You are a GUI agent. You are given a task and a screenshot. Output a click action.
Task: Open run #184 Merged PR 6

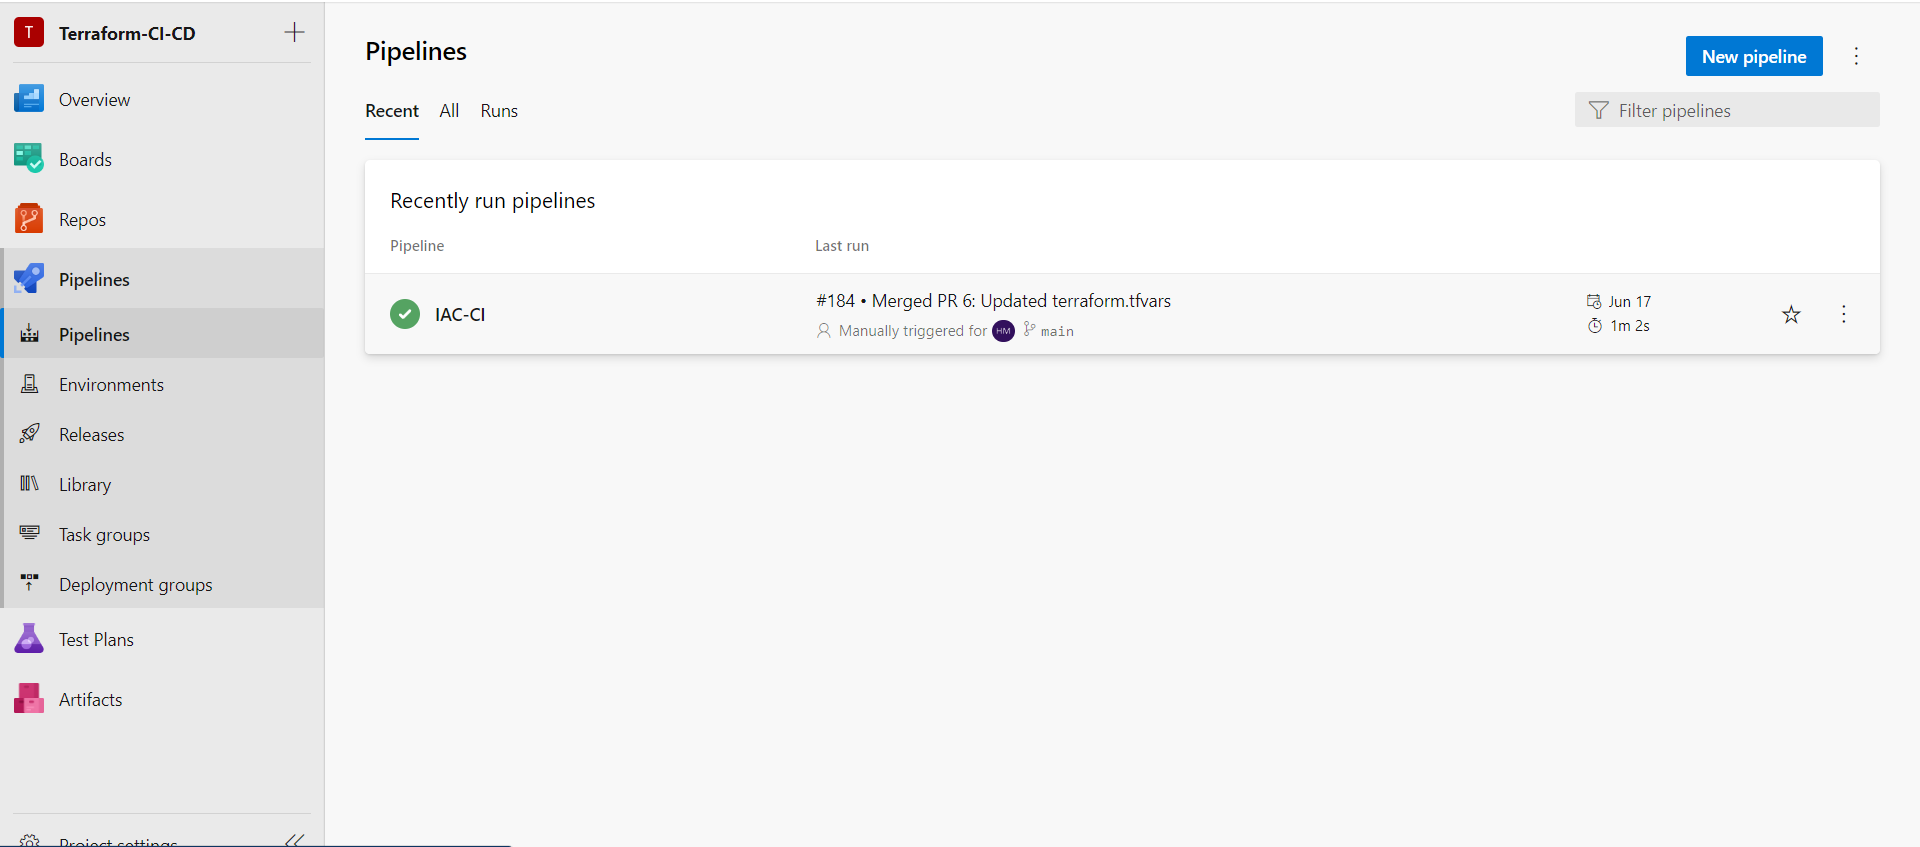993,300
